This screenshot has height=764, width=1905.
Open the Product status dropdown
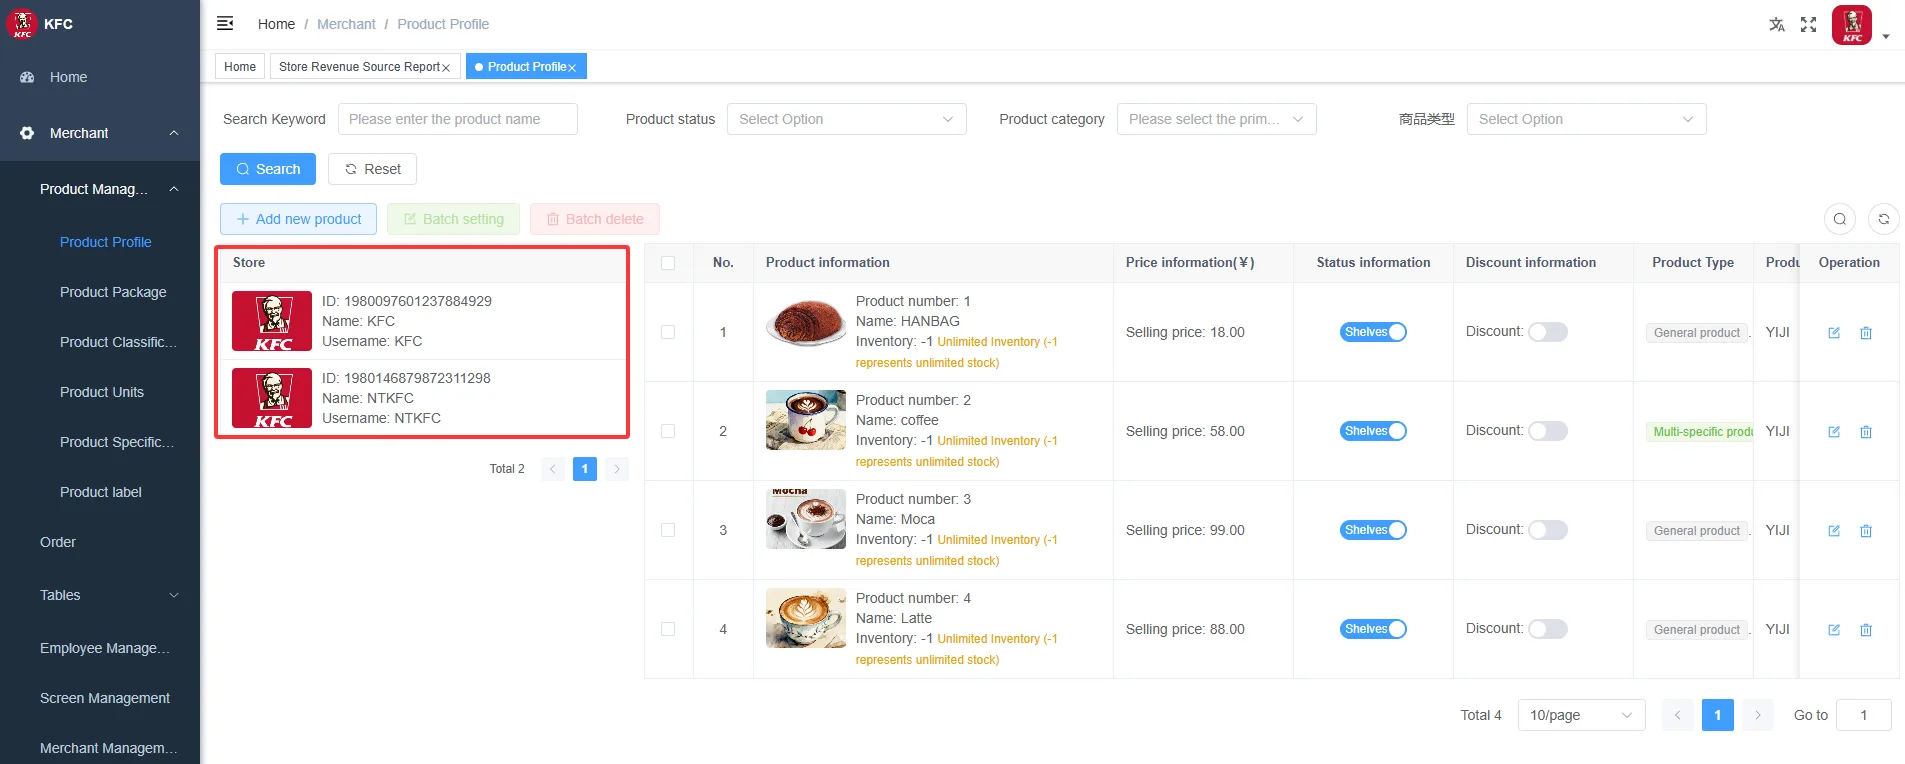(847, 119)
